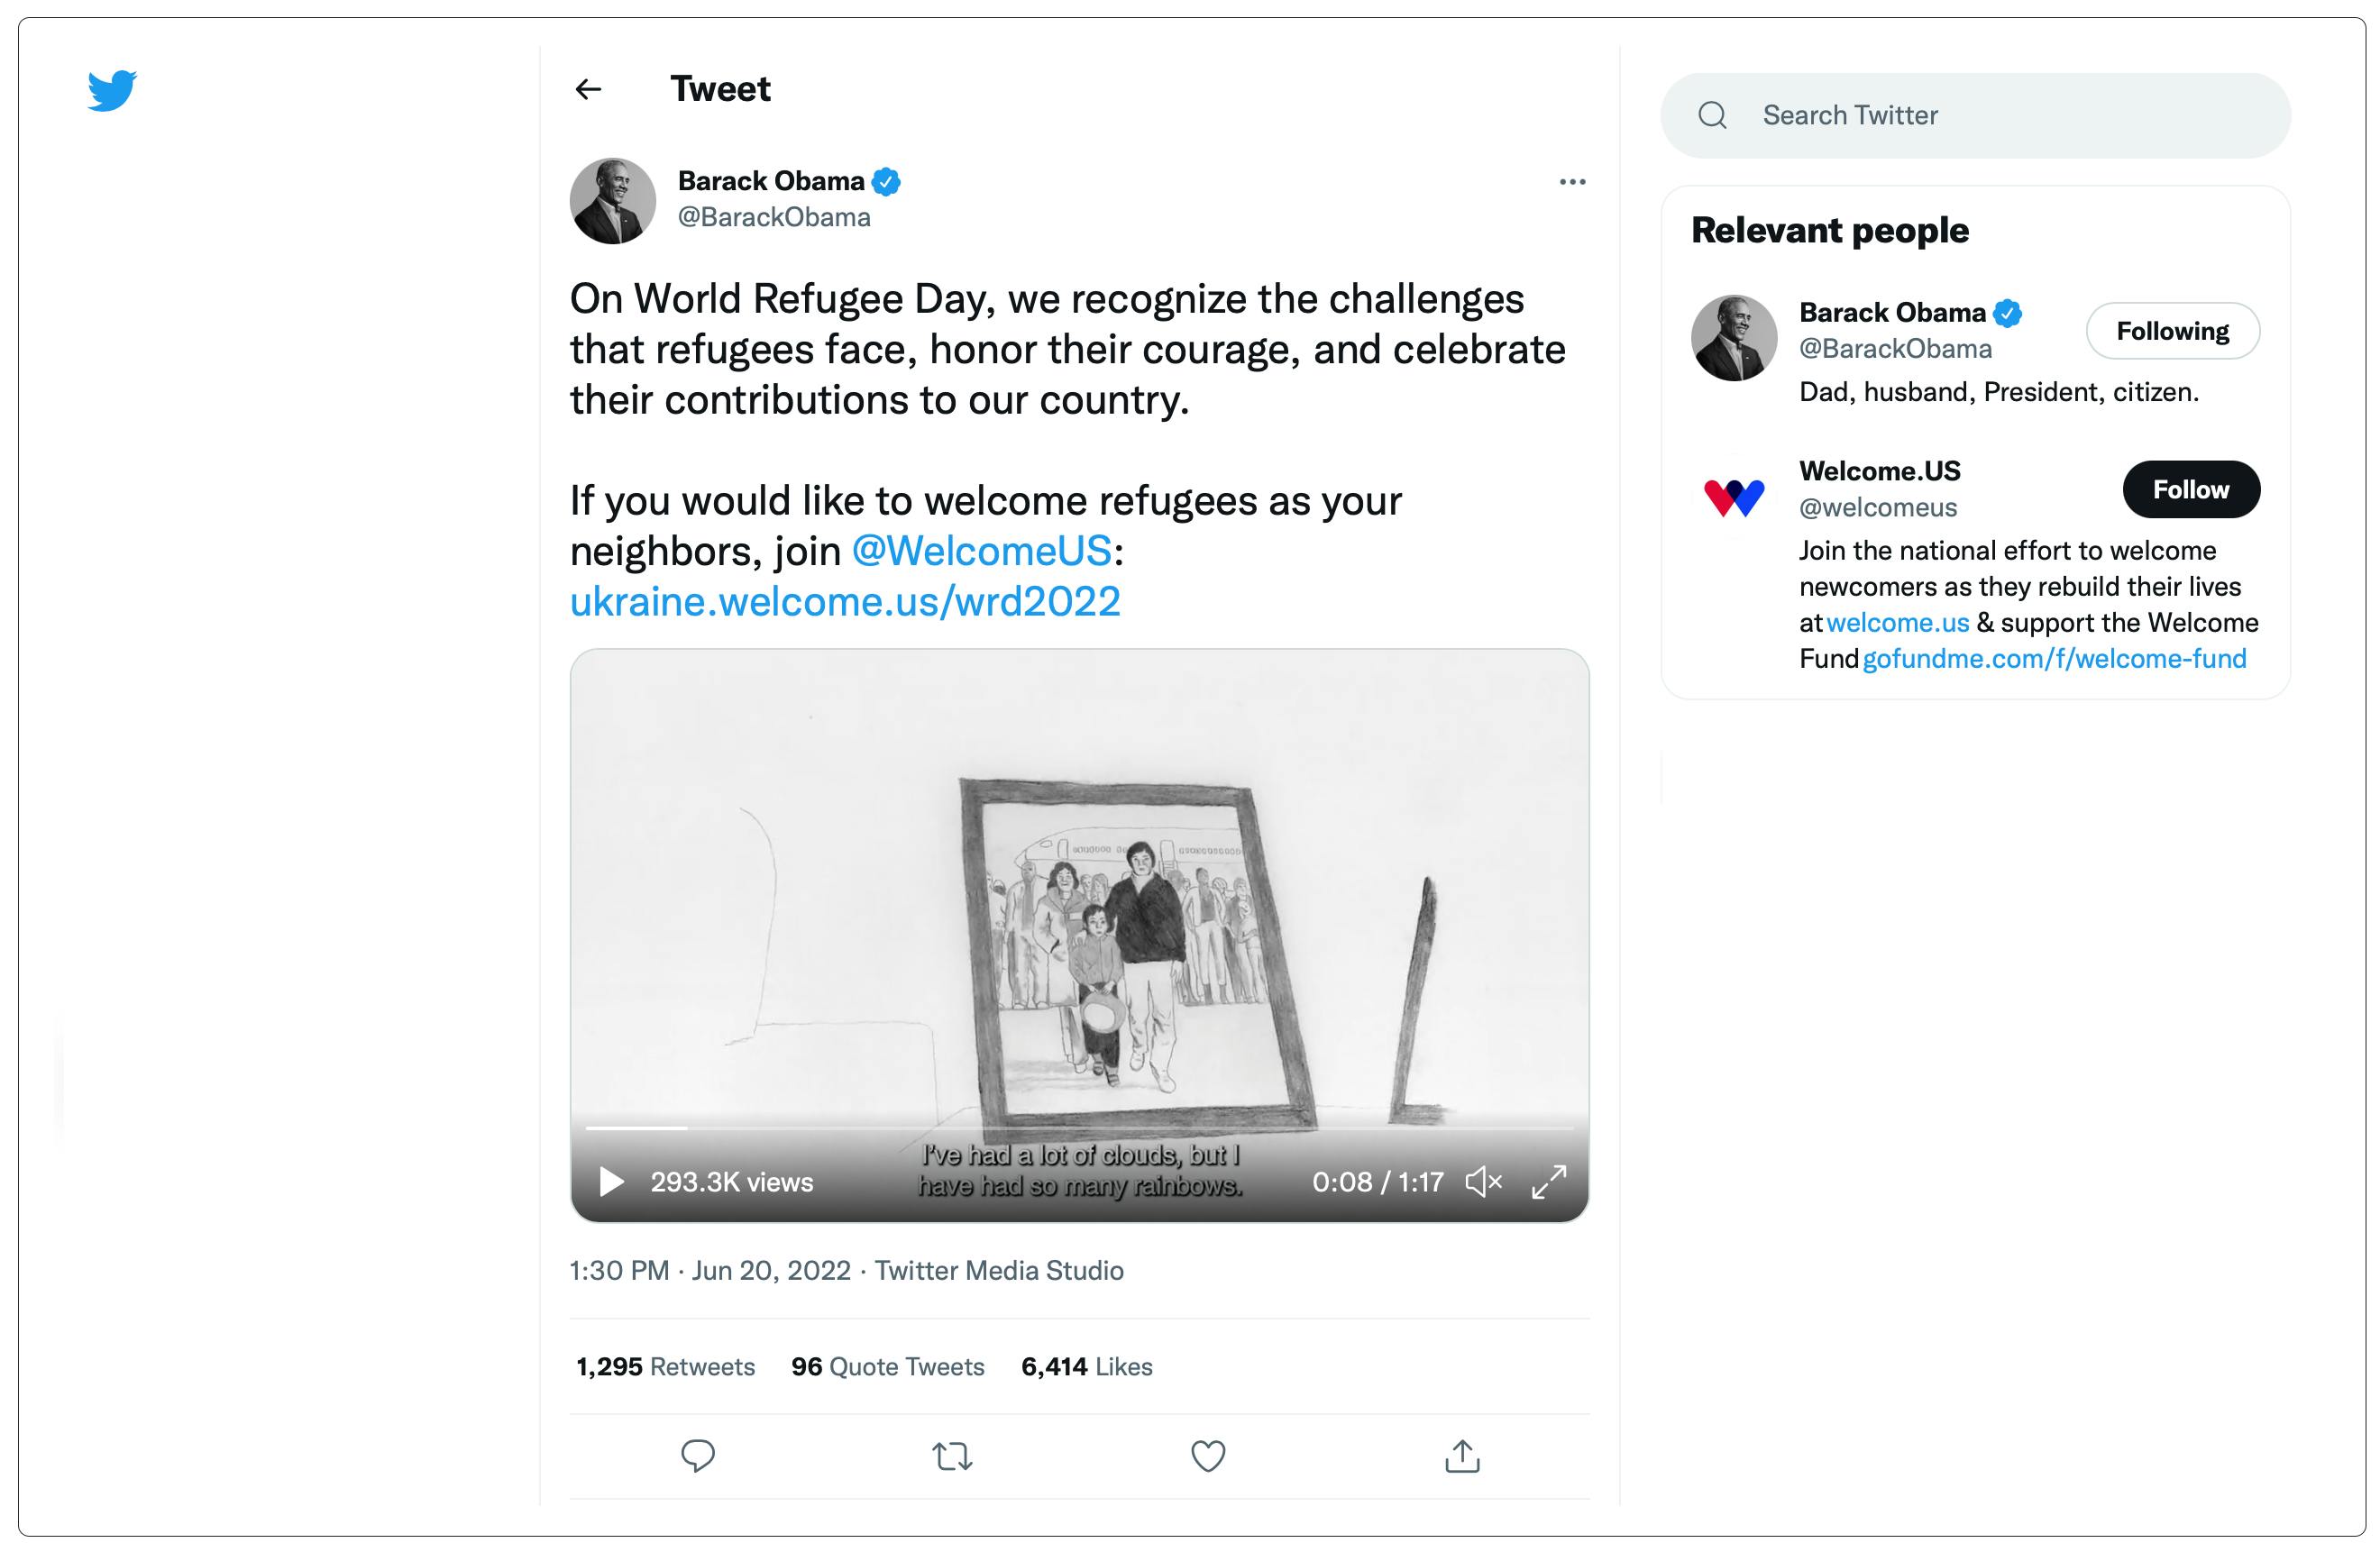This screenshot has height=1552, width=2380.
Task: Toggle the Following button for Barack Obama
Action: 2172,331
